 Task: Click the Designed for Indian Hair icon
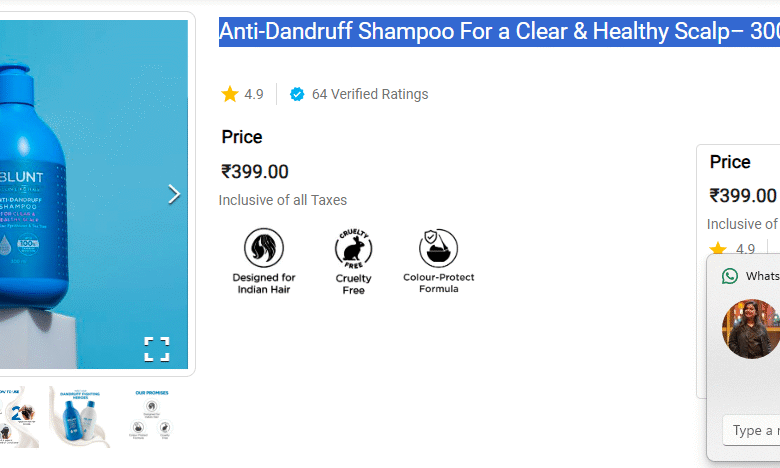264,248
